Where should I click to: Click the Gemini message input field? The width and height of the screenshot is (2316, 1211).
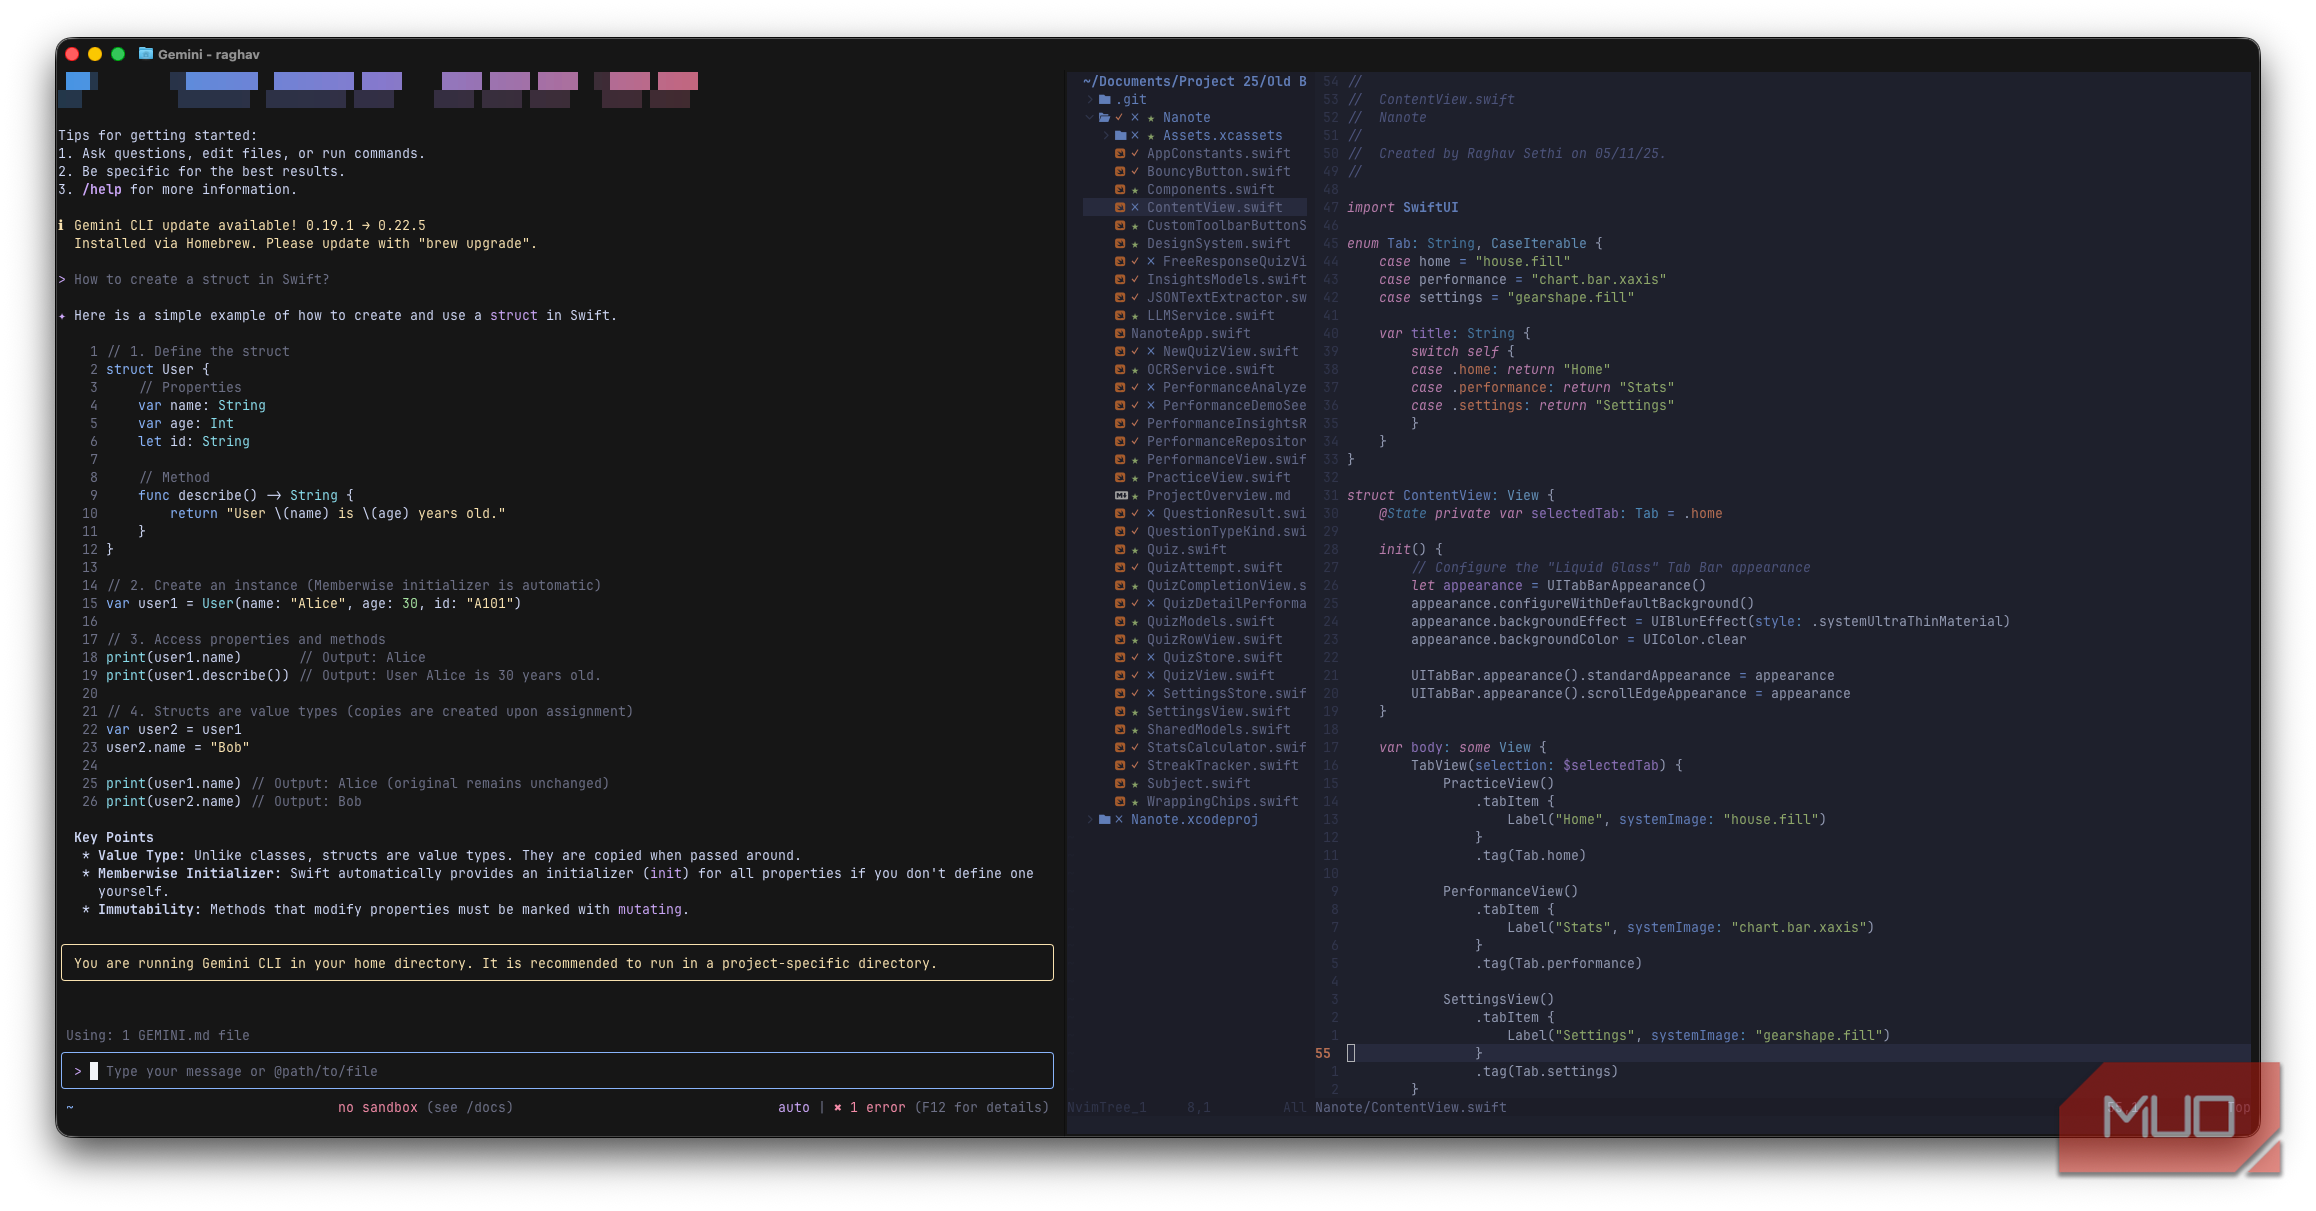coord(557,1071)
